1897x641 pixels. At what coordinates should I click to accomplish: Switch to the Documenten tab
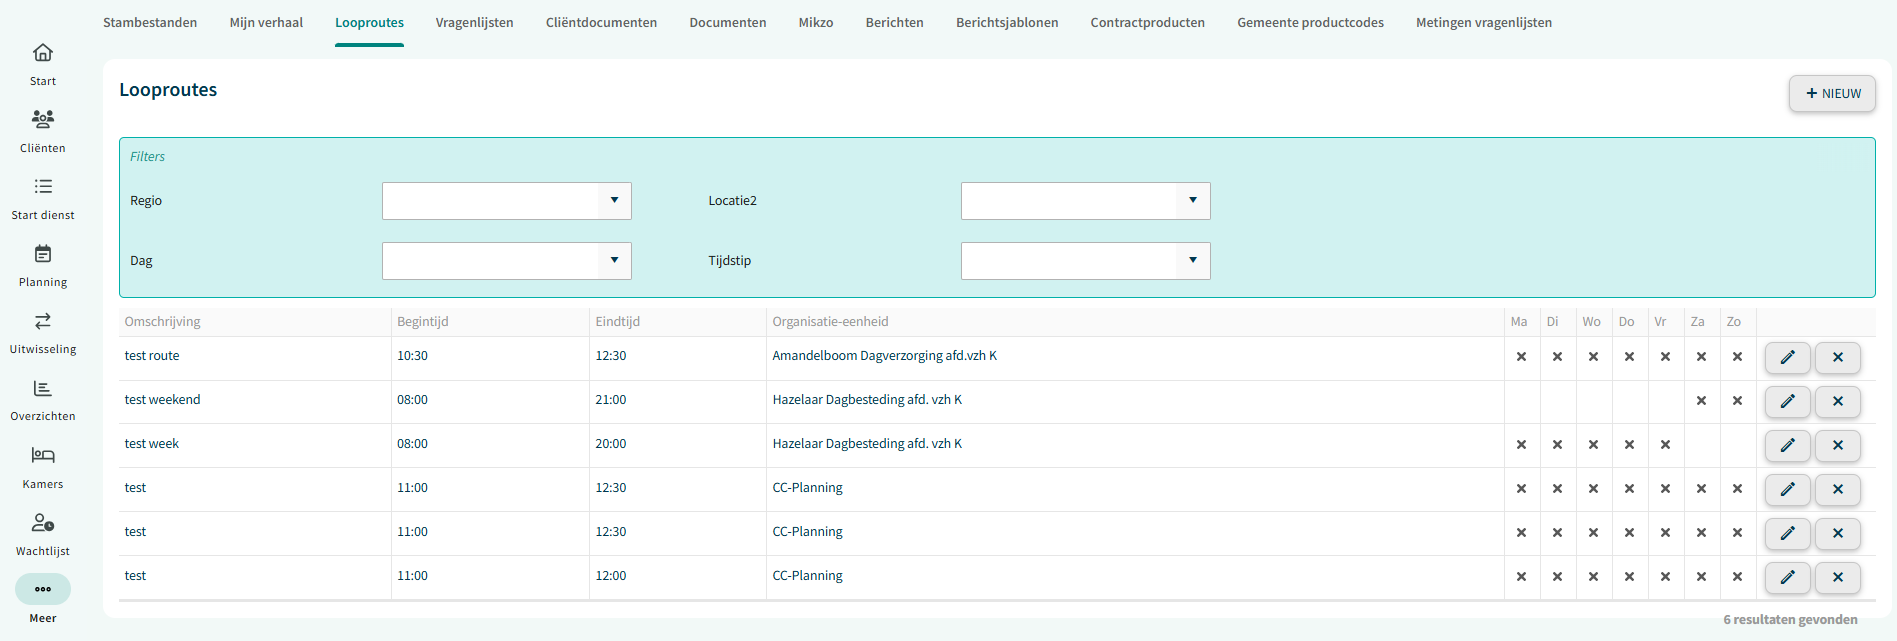click(x=728, y=23)
